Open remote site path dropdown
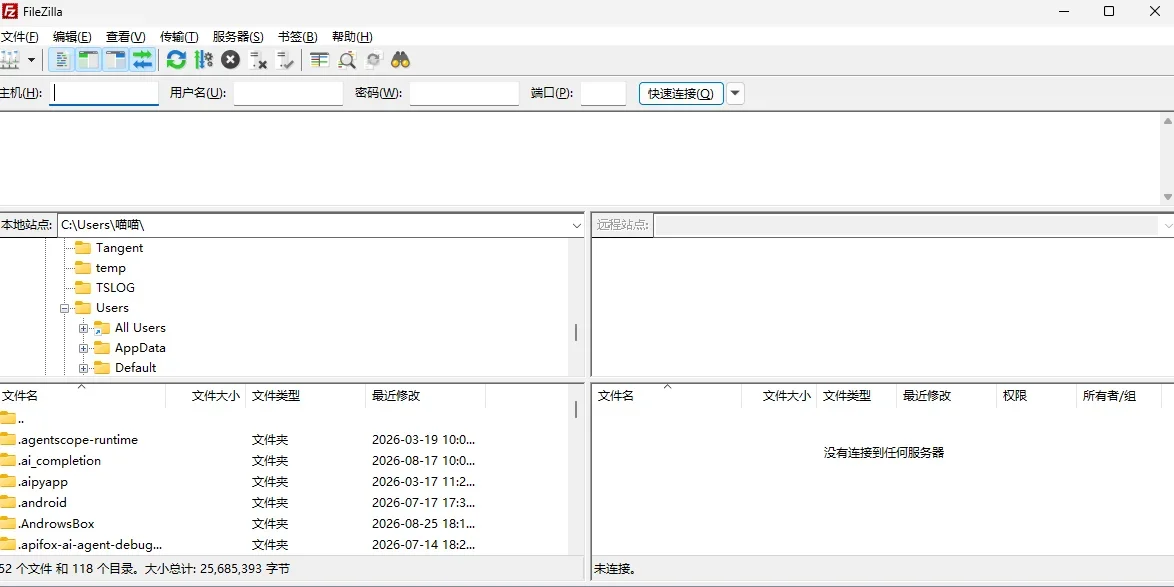This screenshot has width=1174, height=587. tap(1167, 225)
